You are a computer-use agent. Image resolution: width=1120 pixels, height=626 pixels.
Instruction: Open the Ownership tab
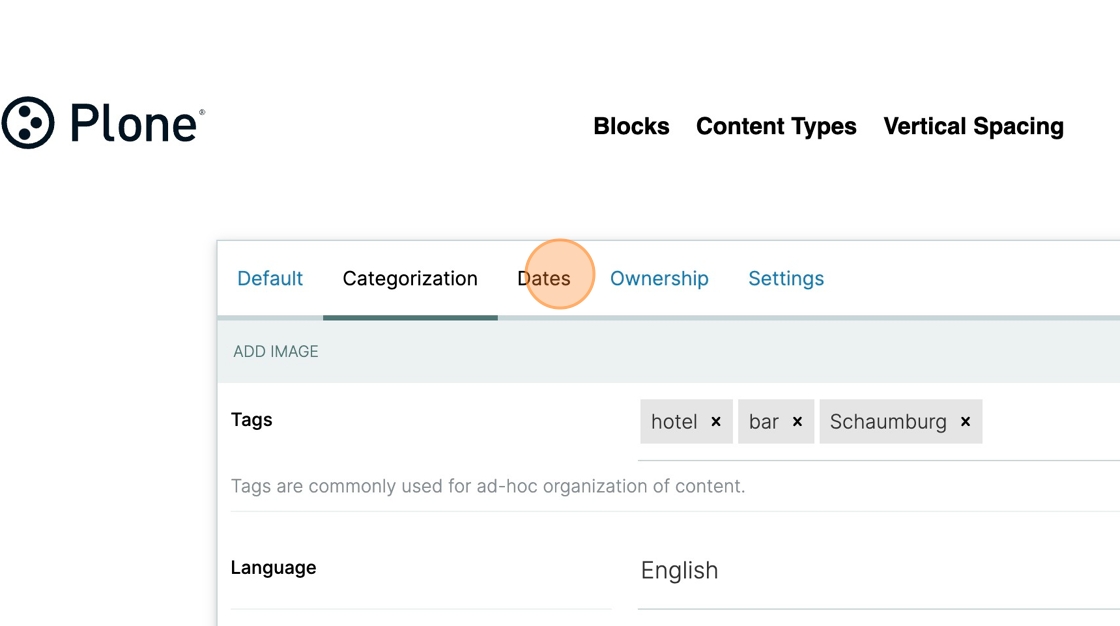659,279
